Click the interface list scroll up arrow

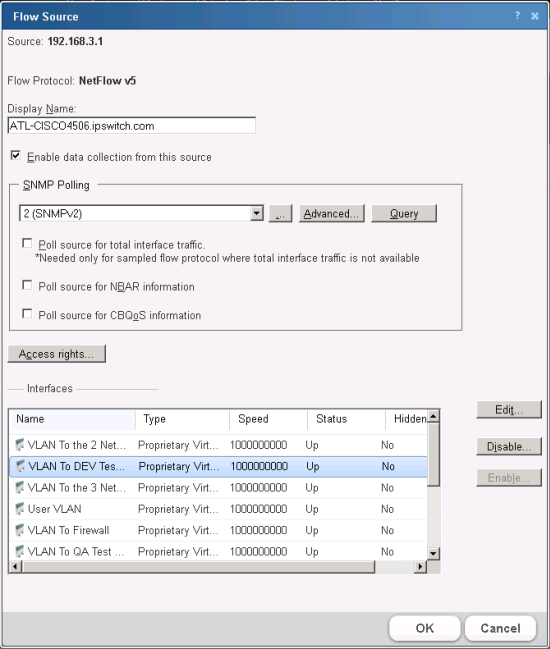(433, 416)
